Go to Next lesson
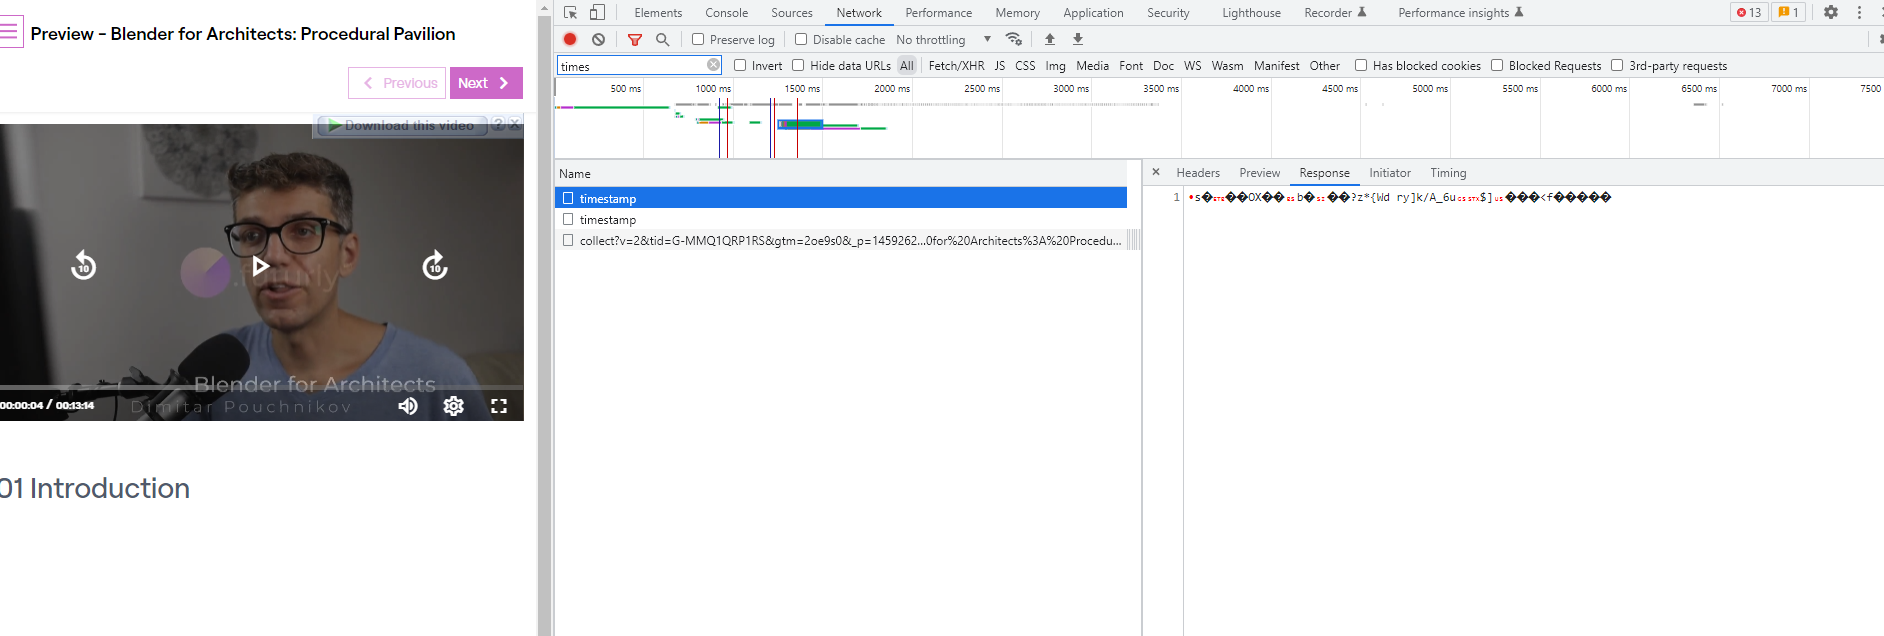This screenshot has width=1884, height=636. [486, 83]
